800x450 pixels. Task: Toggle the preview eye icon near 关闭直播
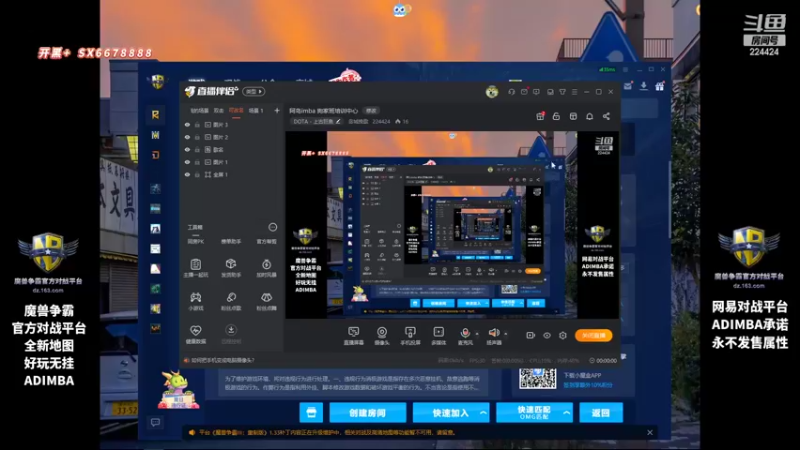click(x=547, y=335)
